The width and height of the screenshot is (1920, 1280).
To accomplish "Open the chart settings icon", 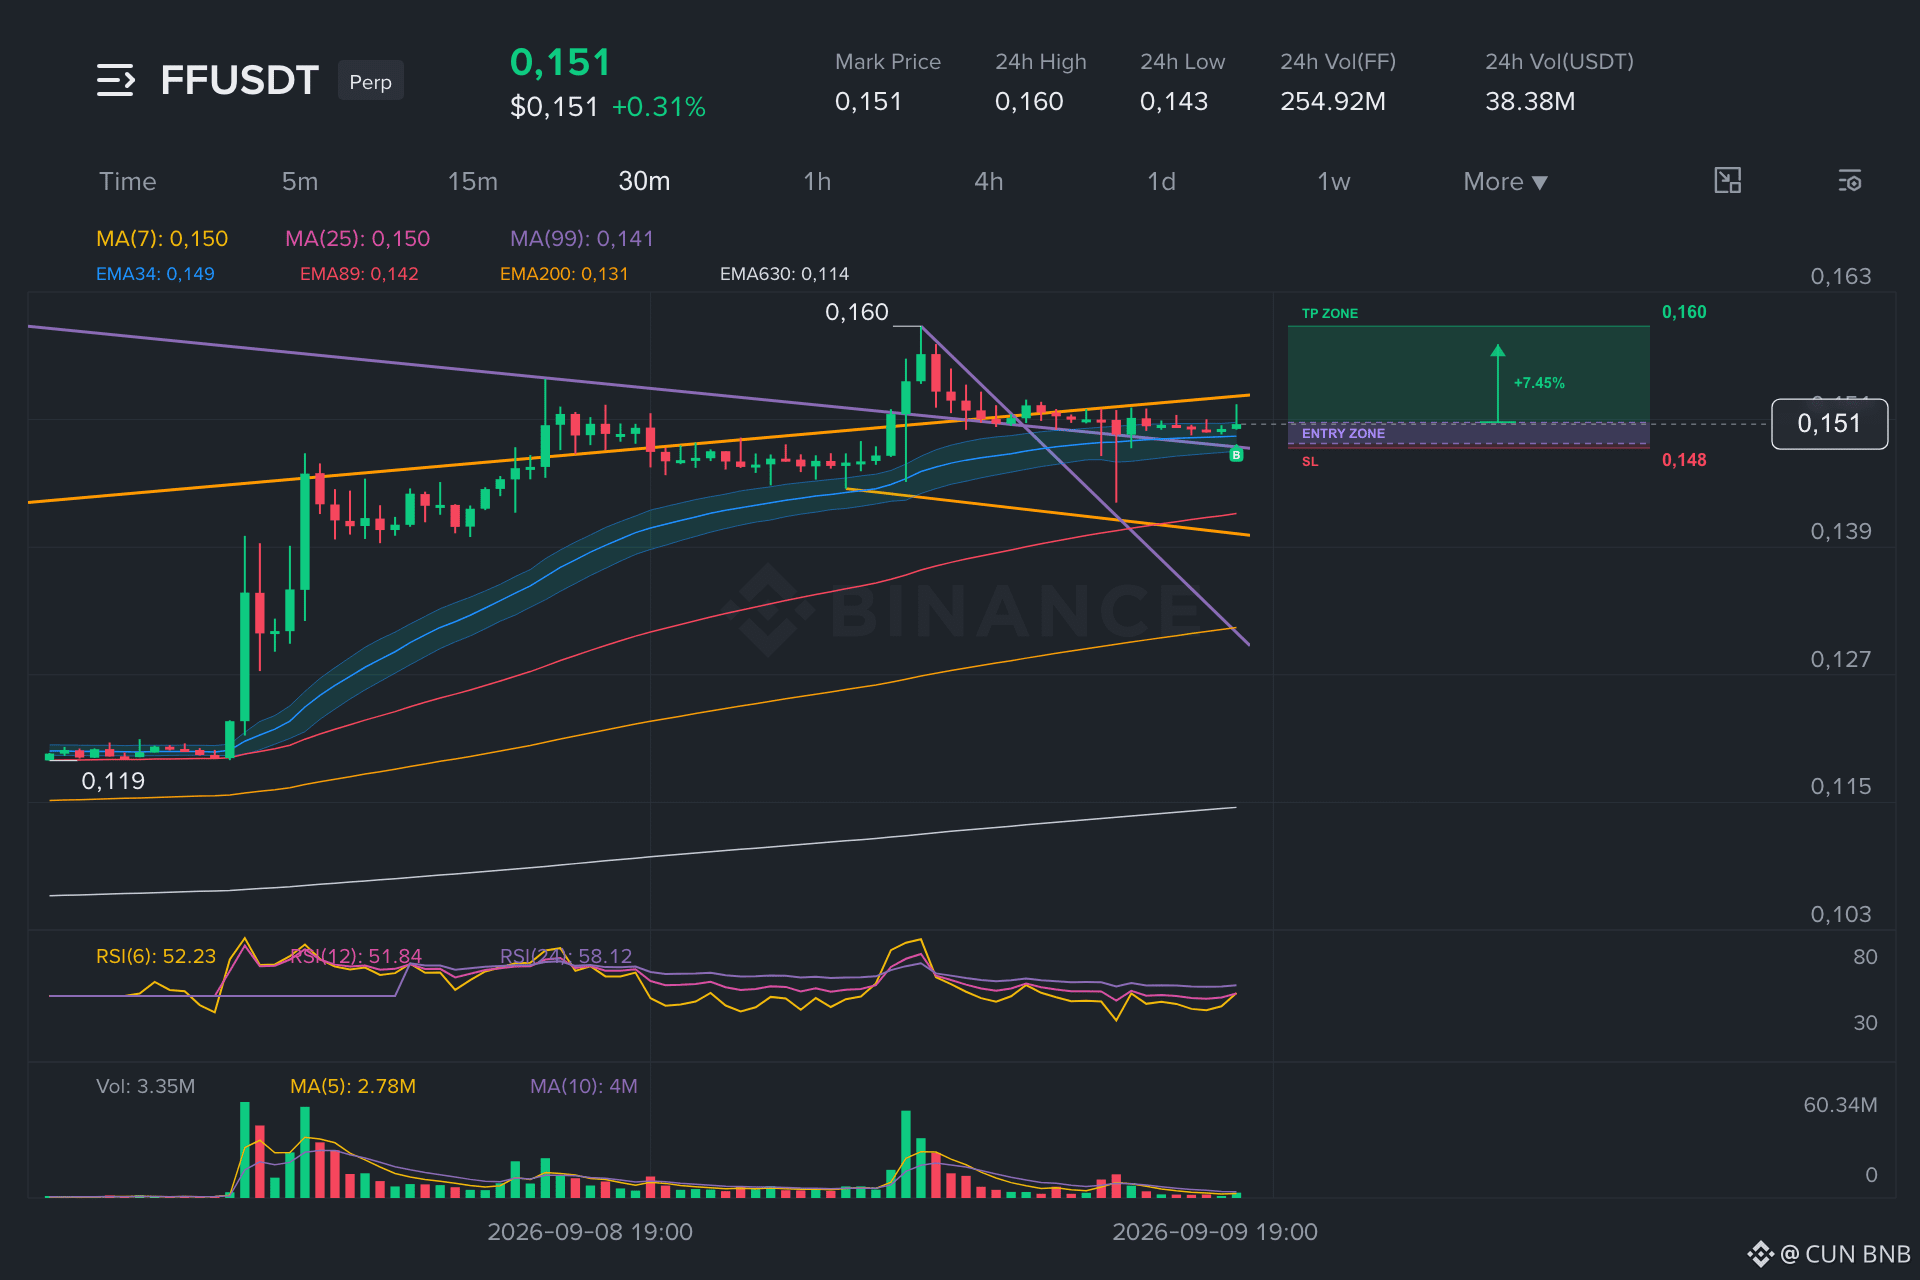I will coord(1849,181).
